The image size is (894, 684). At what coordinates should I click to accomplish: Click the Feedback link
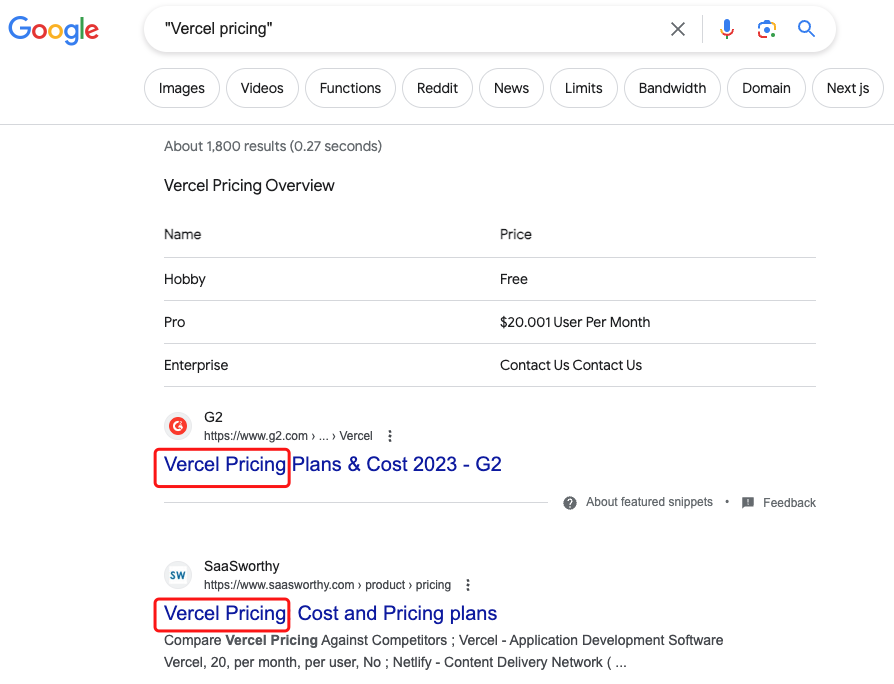pos(789,503)
